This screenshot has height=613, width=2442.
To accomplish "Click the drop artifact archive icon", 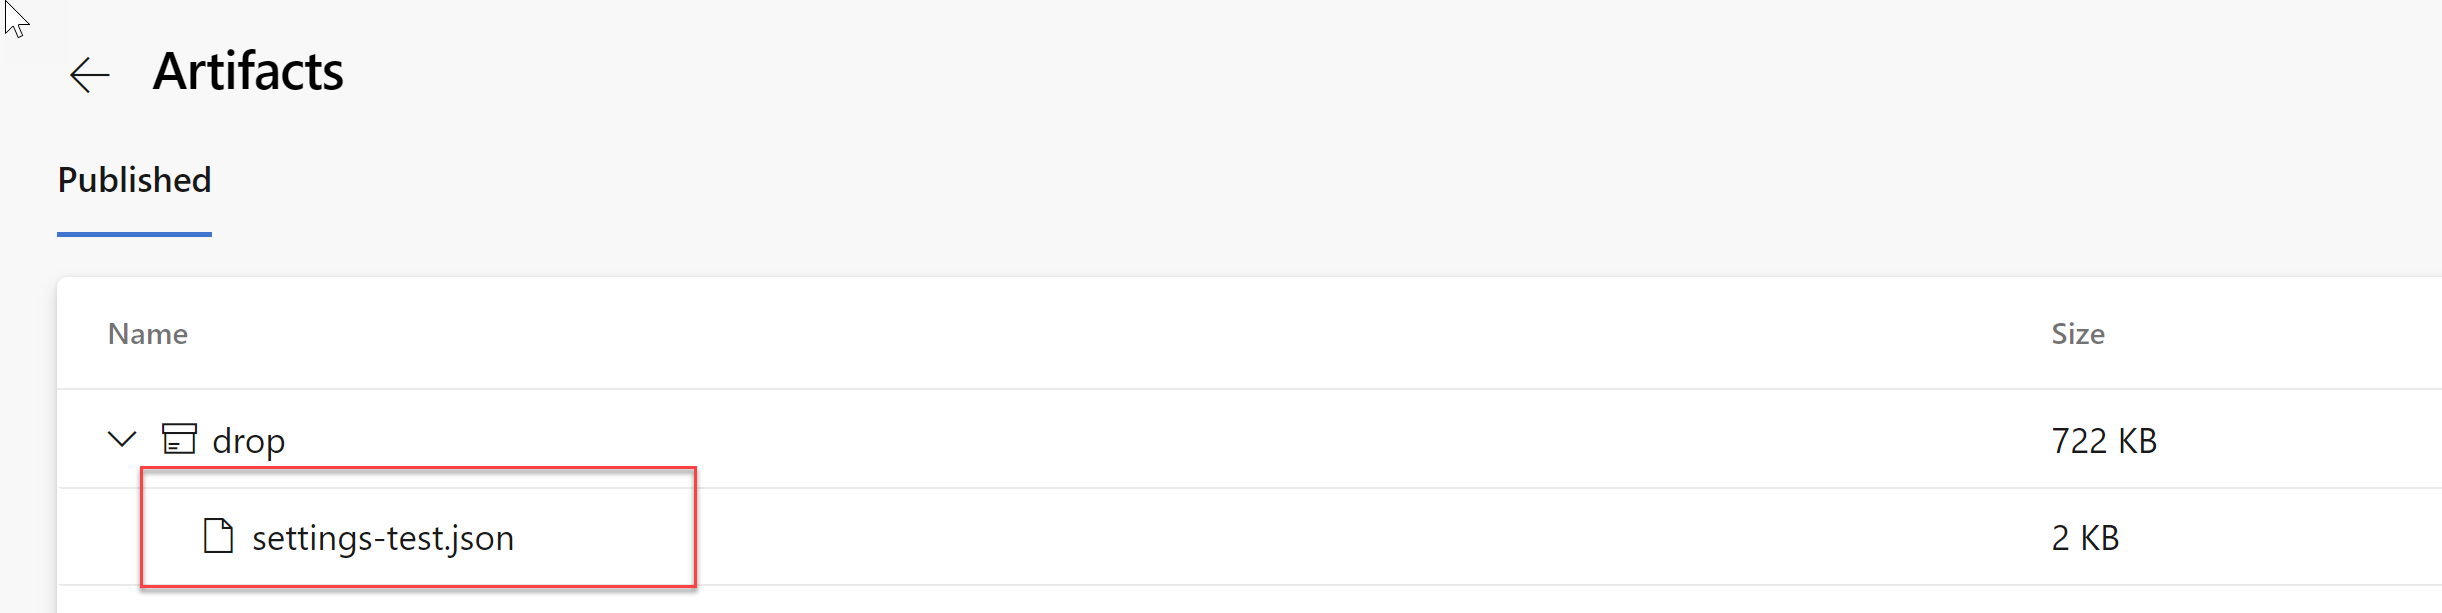I will pyautogui.click(x=179, y=439).
